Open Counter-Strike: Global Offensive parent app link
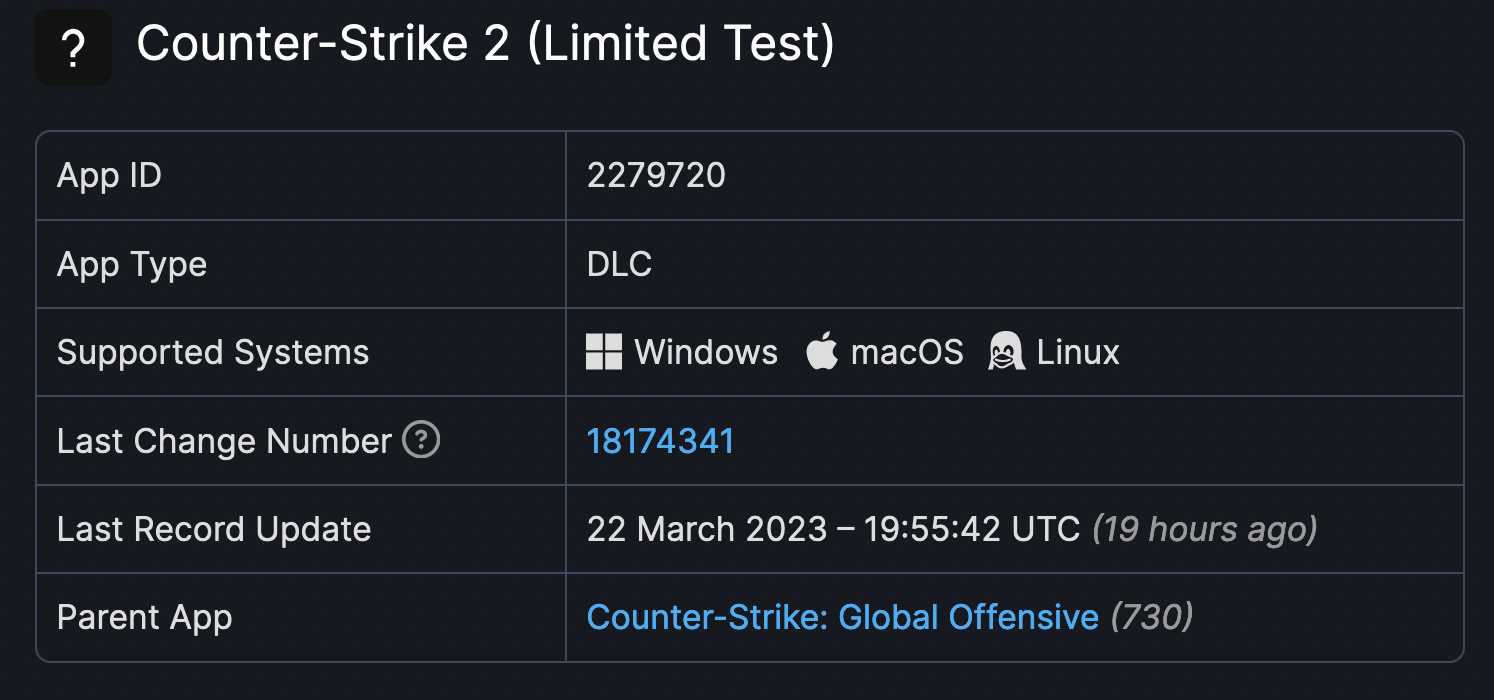1494x700 pixels. (x=842, y=617)
